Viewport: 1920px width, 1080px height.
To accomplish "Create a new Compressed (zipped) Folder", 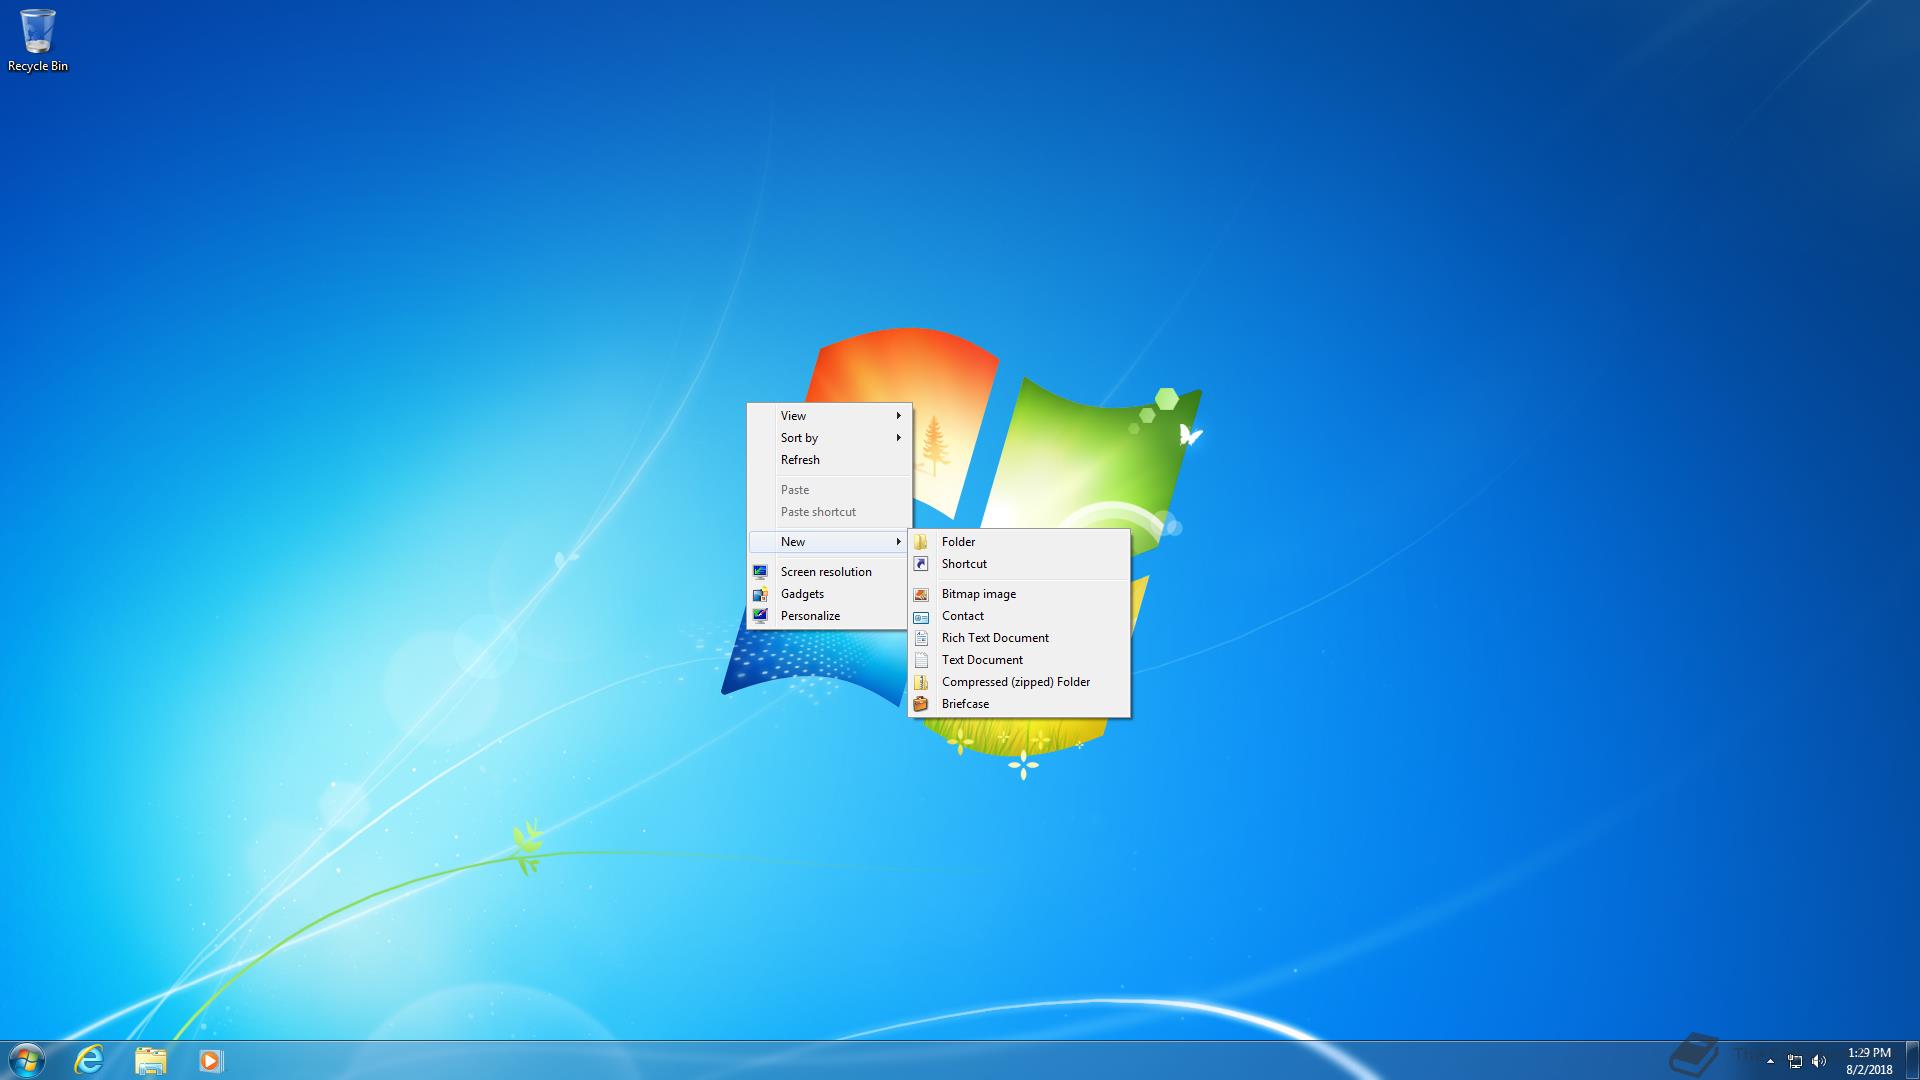I will pyautogui.click(x=1019, y=682).
